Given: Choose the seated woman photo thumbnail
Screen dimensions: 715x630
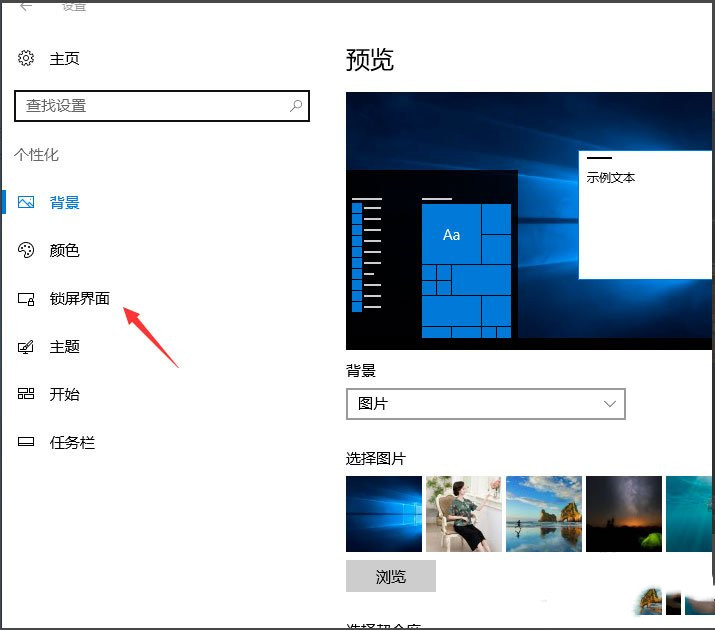Looking at the screenshot, I should (464, 514).
